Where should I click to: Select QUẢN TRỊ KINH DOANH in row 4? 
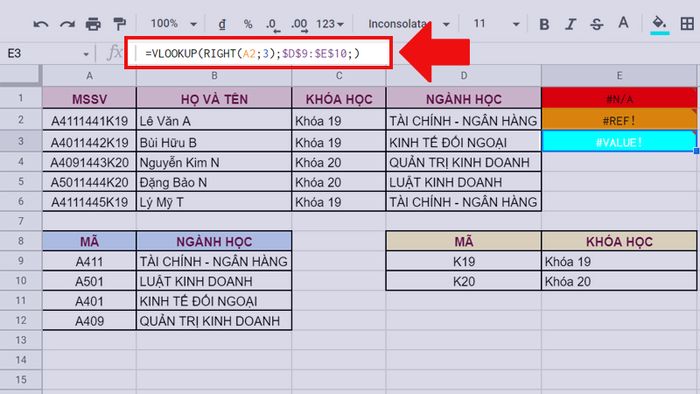[x=464, y=162]
